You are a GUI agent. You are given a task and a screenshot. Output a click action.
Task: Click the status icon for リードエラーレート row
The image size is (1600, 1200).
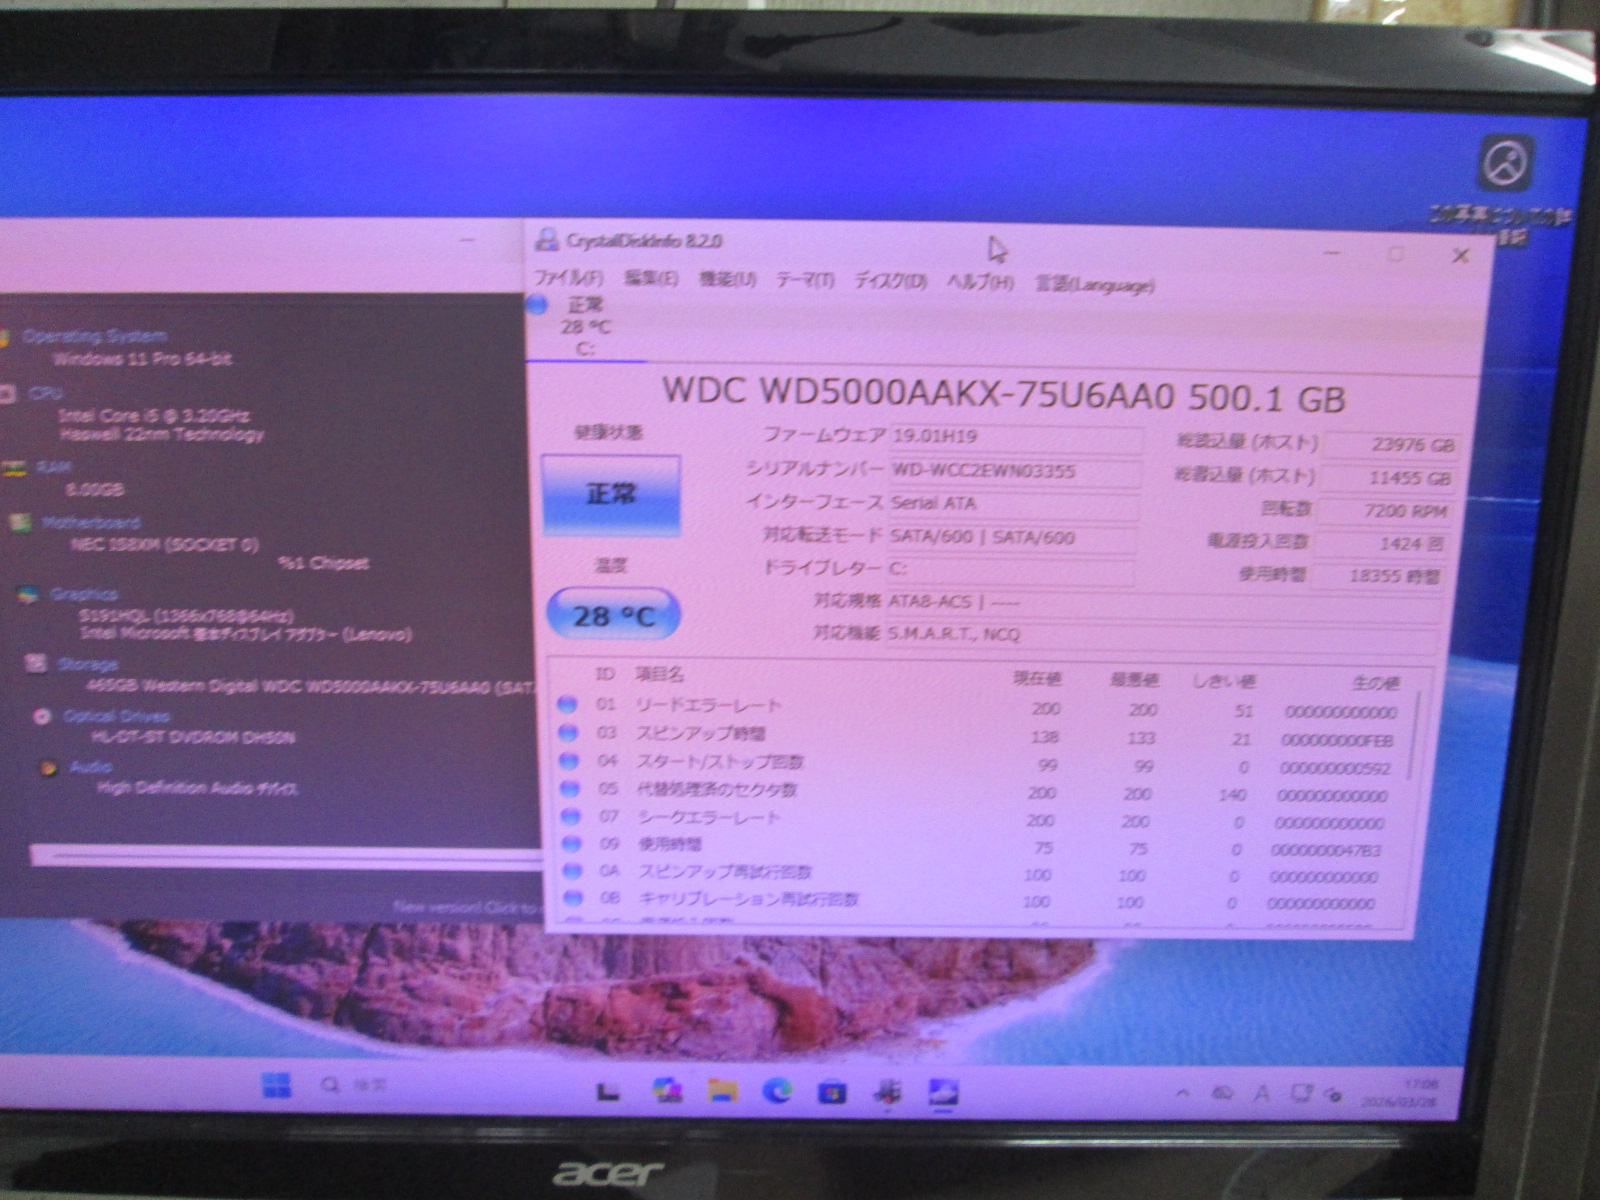(x=567, y=705)
